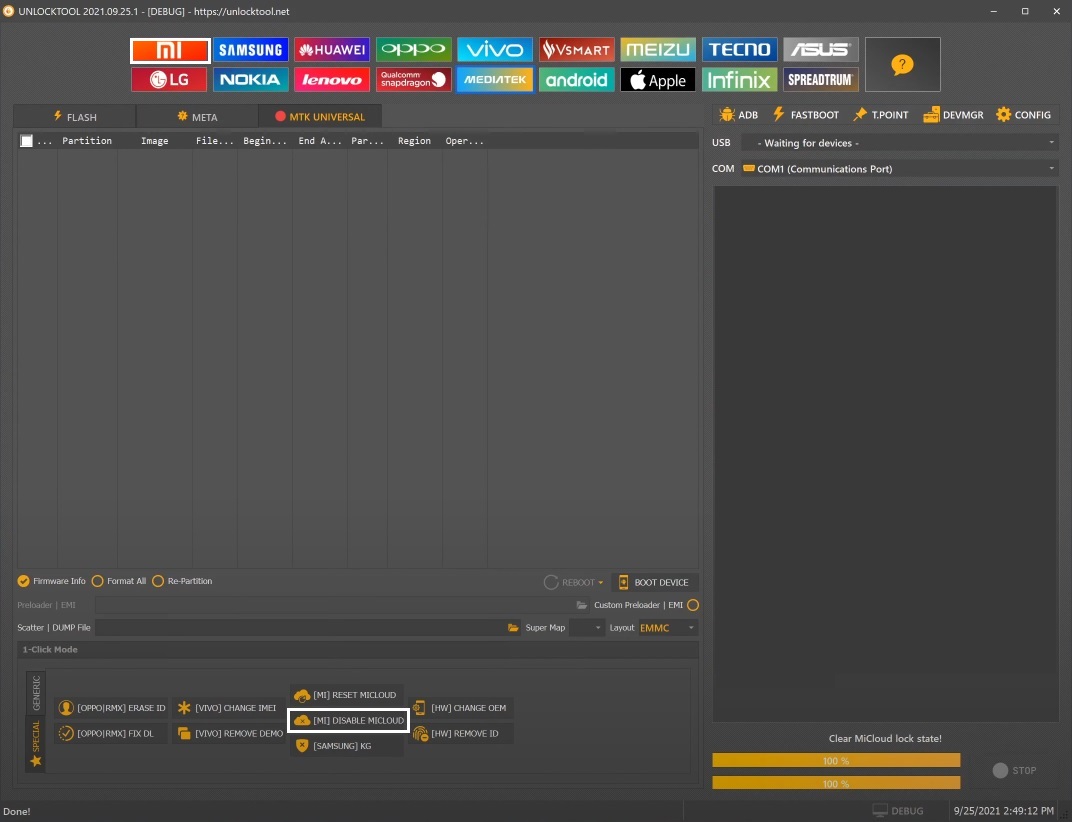This screenshot has width=1072, height=822.
Task: Open the help question mark tile
Action: click(x=902, y=65)
